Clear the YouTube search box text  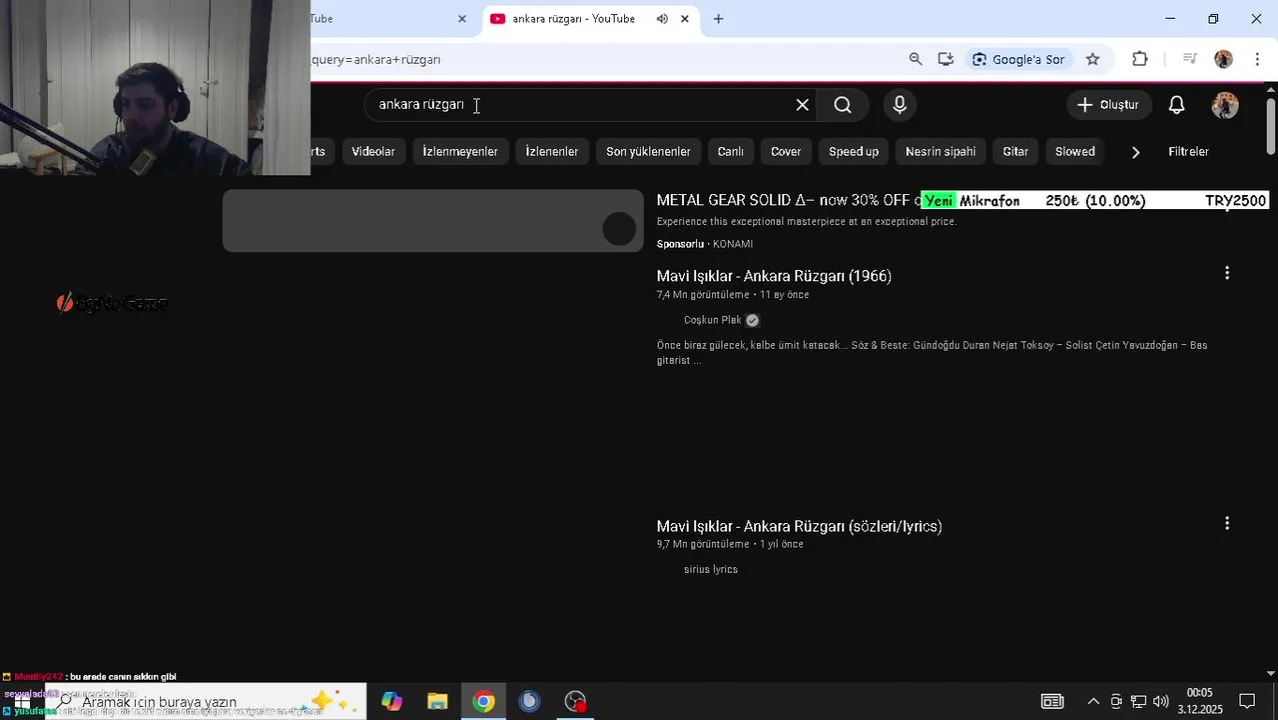tap(802, 105)
